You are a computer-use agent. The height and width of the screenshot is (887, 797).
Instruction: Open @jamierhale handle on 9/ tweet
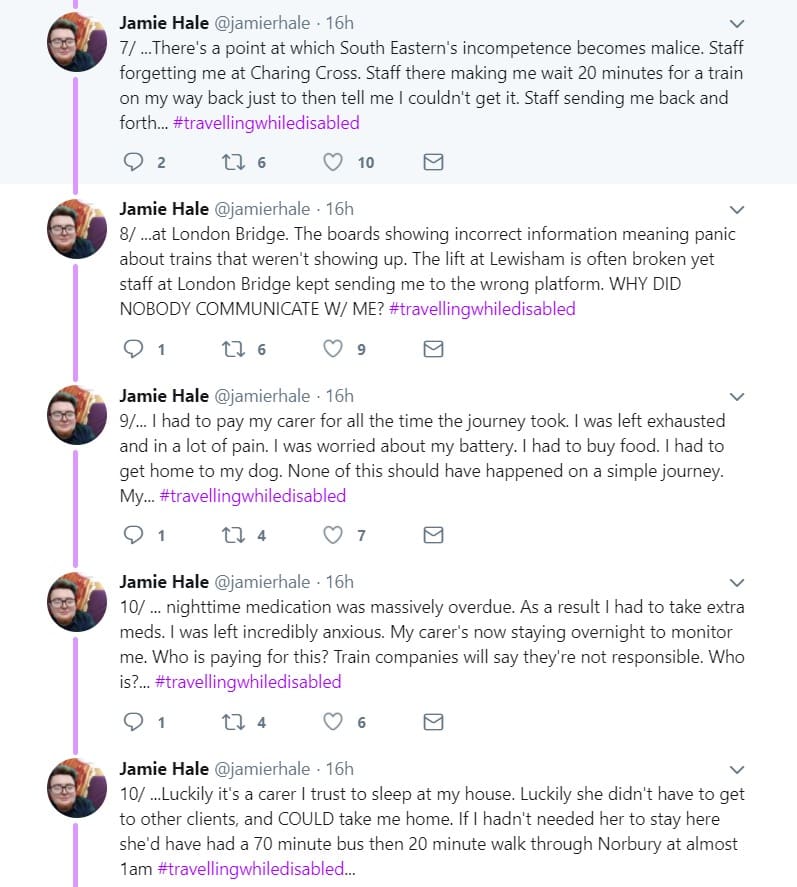click(262, 396)
